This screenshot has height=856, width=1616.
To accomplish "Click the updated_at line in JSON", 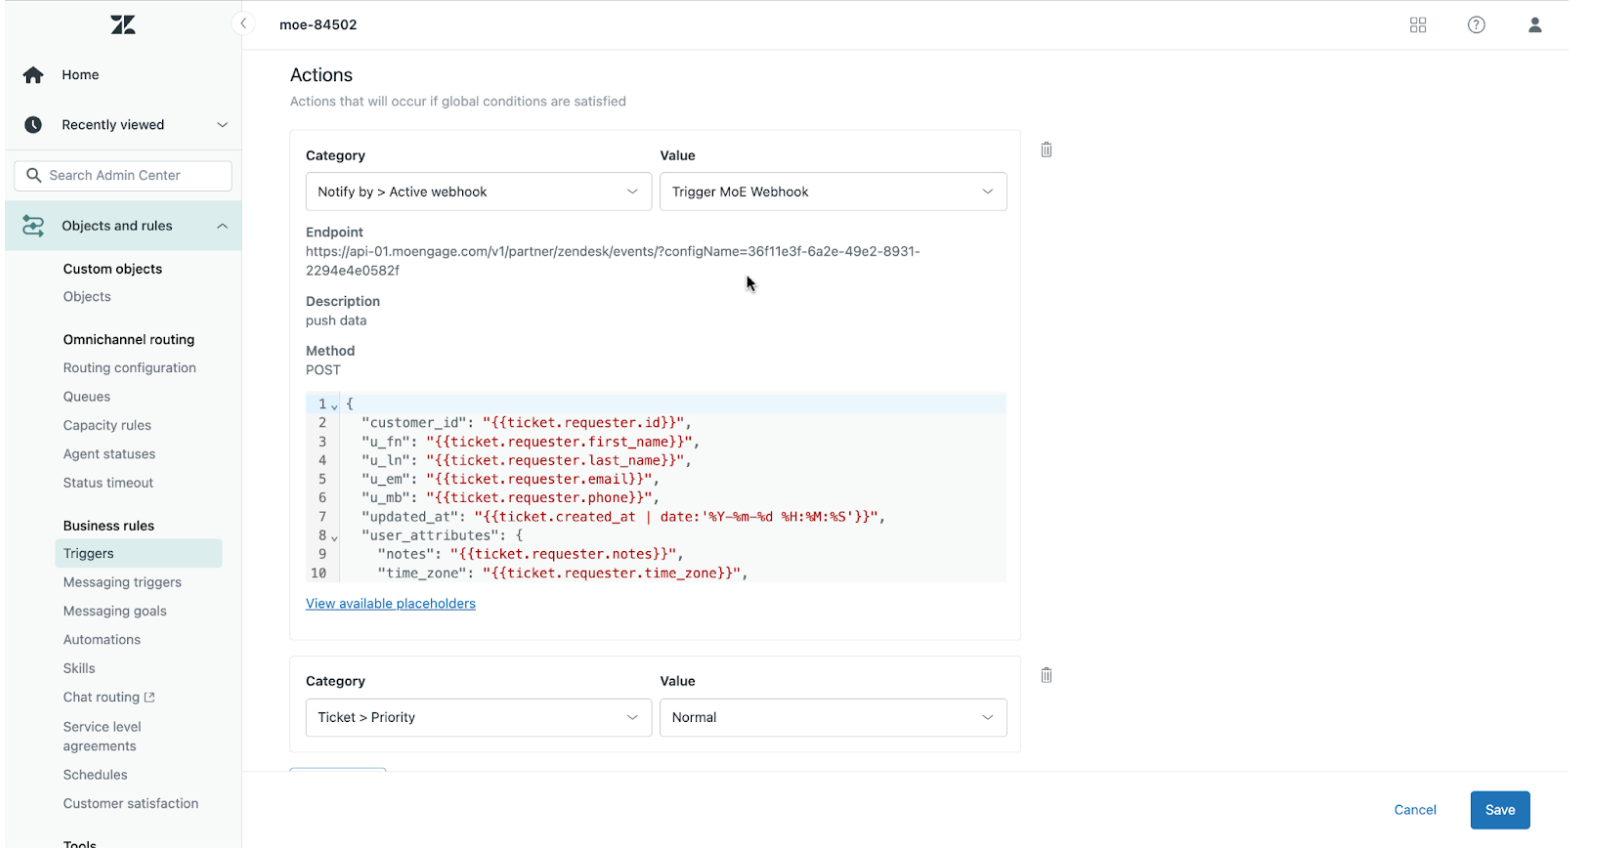I will [x=623, y=517].
